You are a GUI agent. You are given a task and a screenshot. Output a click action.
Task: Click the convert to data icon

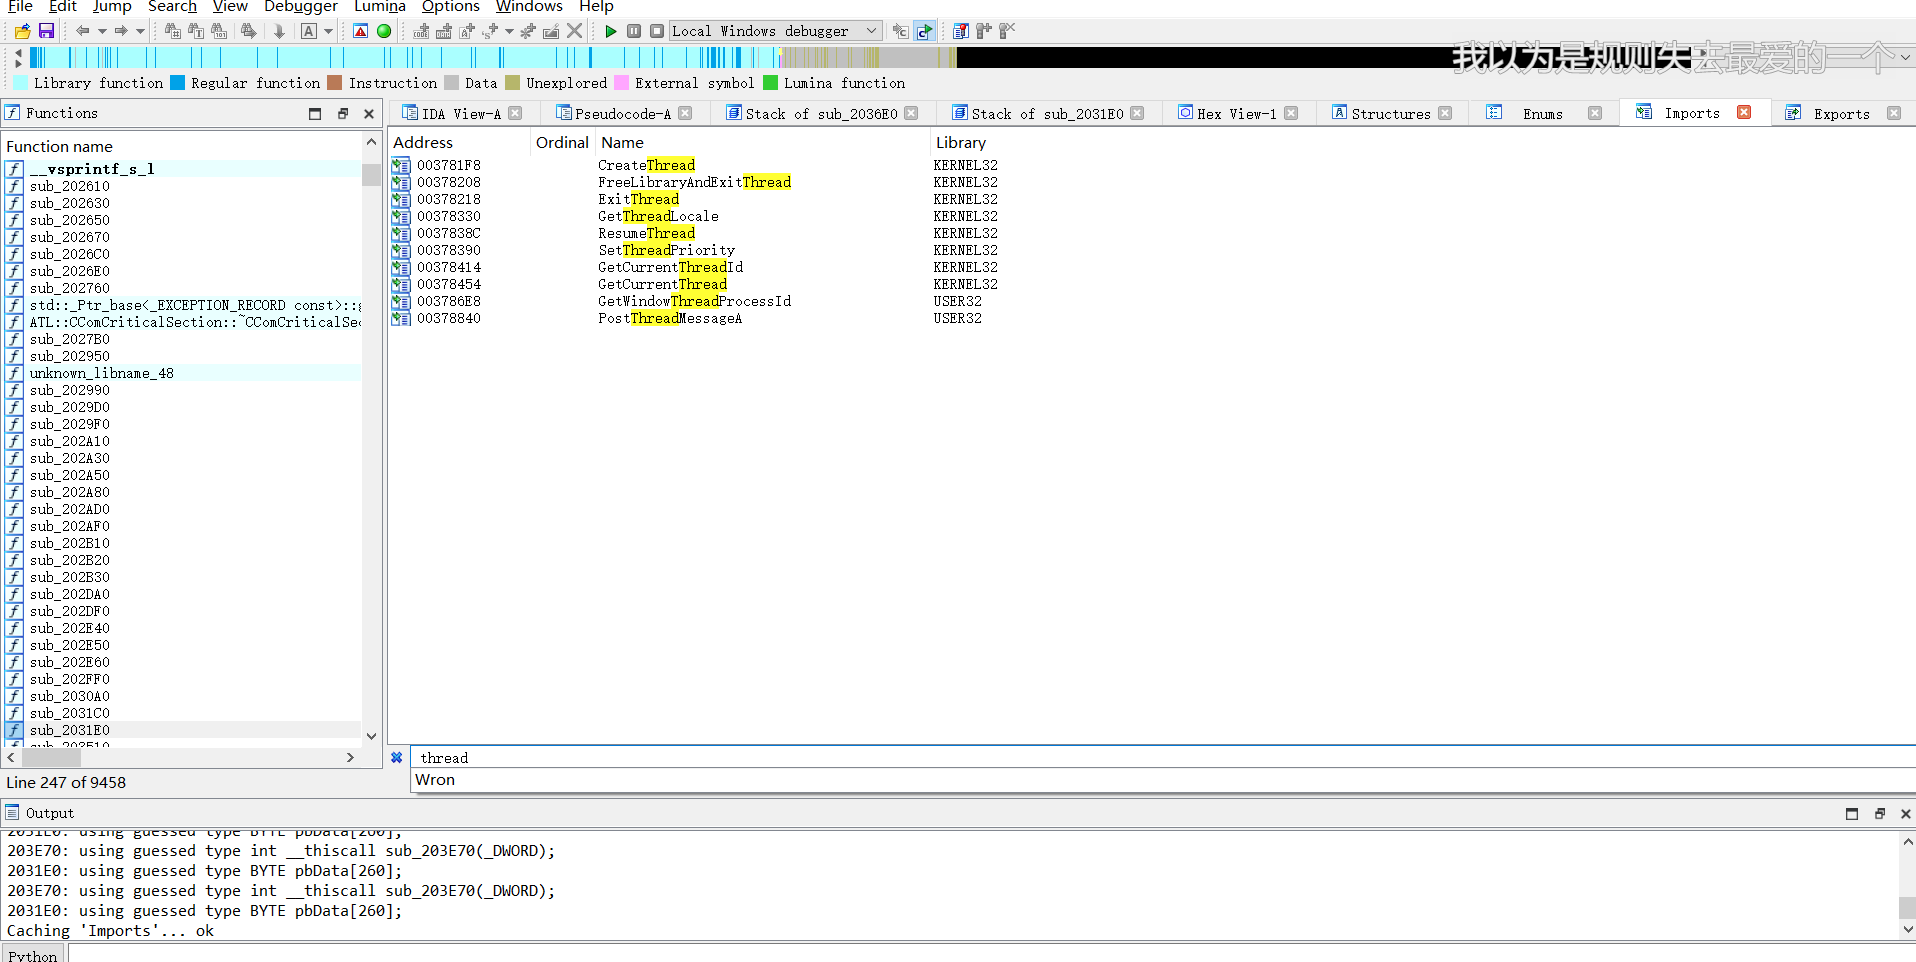tap(444, 31)
